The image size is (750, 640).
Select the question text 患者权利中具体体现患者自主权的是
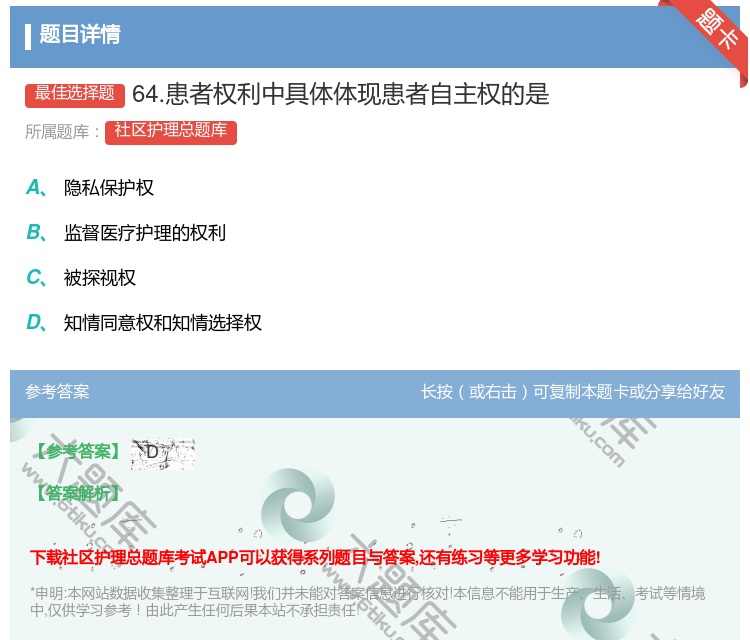[357, 94]
